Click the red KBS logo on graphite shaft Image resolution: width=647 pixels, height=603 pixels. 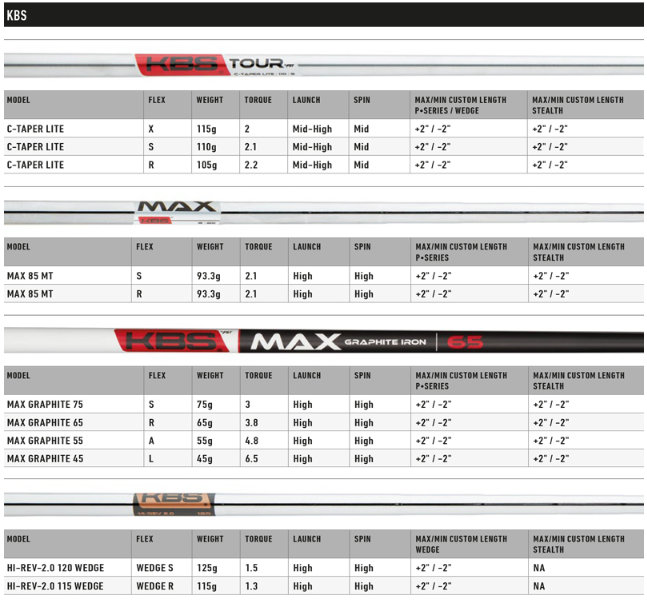(177, 341)
